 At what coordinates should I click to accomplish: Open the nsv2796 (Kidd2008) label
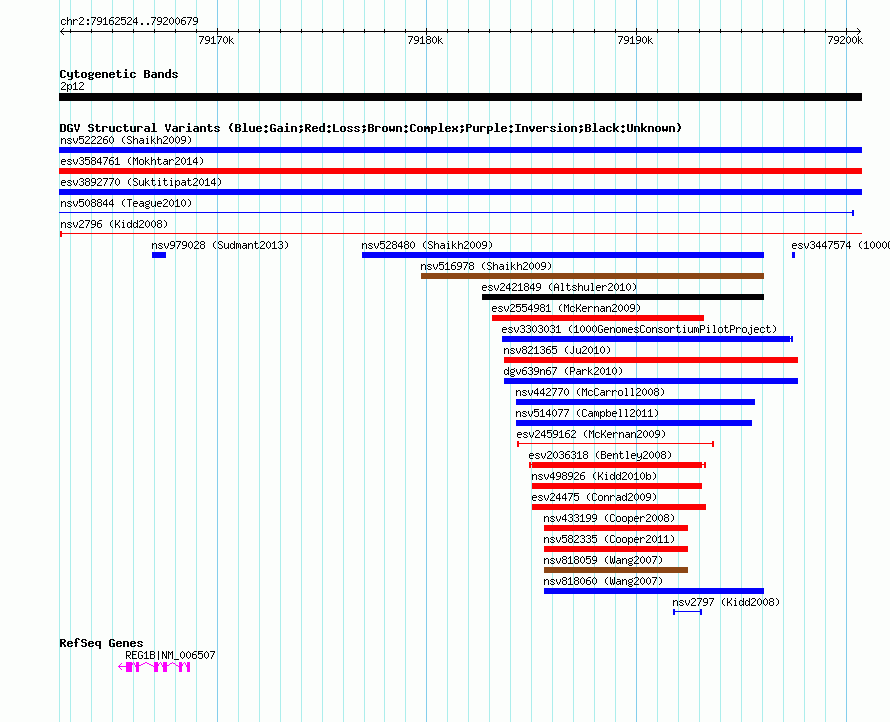point(114,224)
